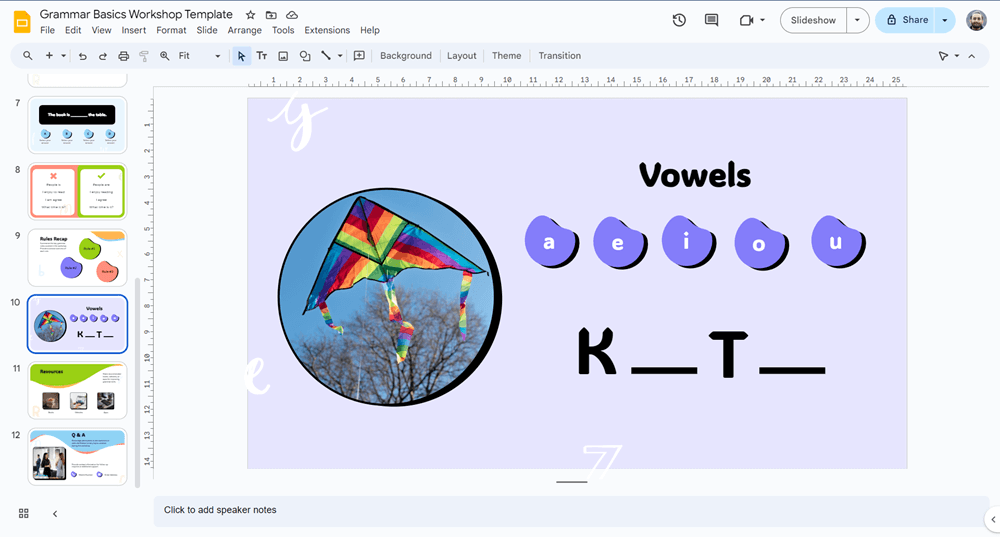The width and height of the screenshot is (1000, 537).
Task: Expand the Share options dropdown arrow
Action: (x=944, y=20)
